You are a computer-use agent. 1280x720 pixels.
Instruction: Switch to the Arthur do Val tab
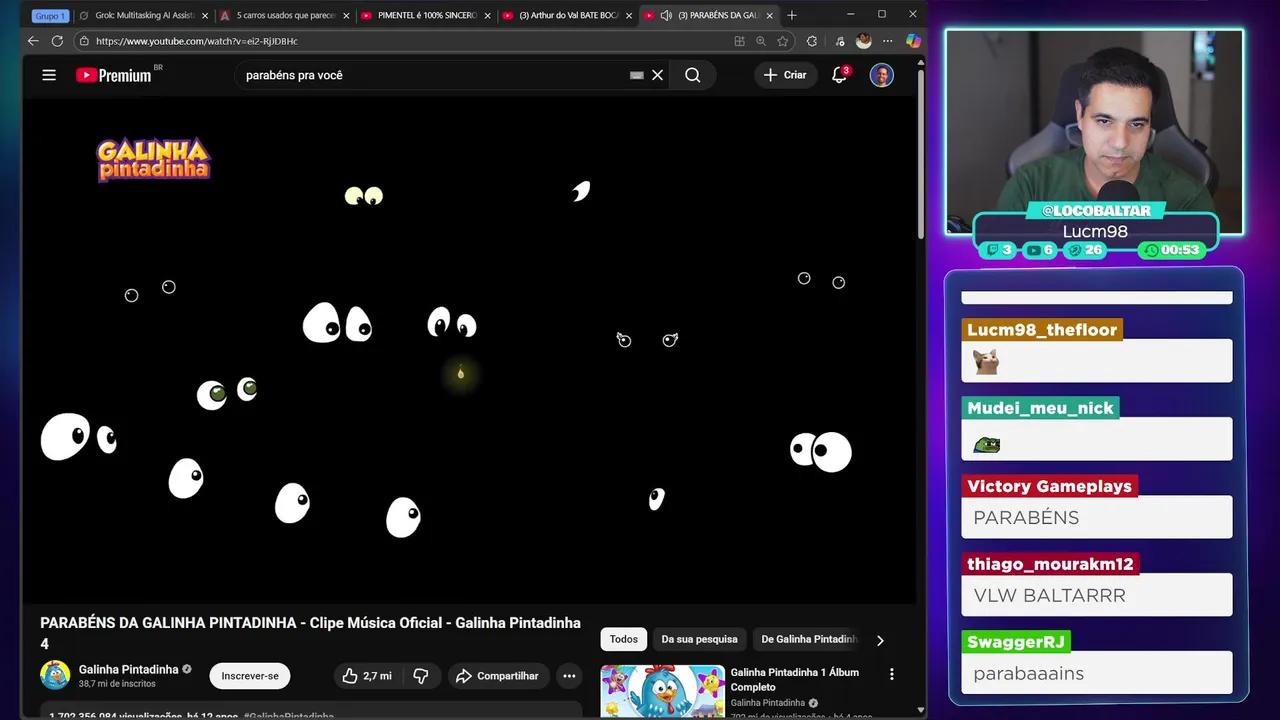tap(567, 16)
